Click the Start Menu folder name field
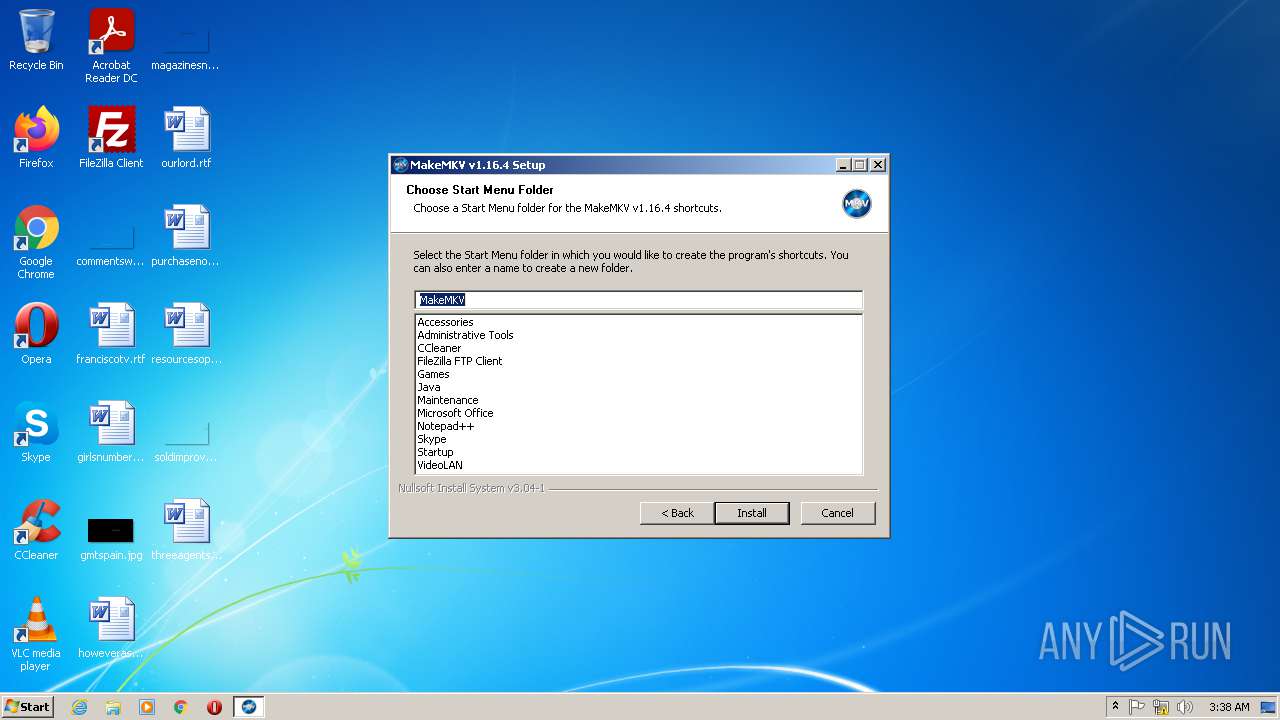The width and height of the screenshot is (1280, 720). pos(638,300)
